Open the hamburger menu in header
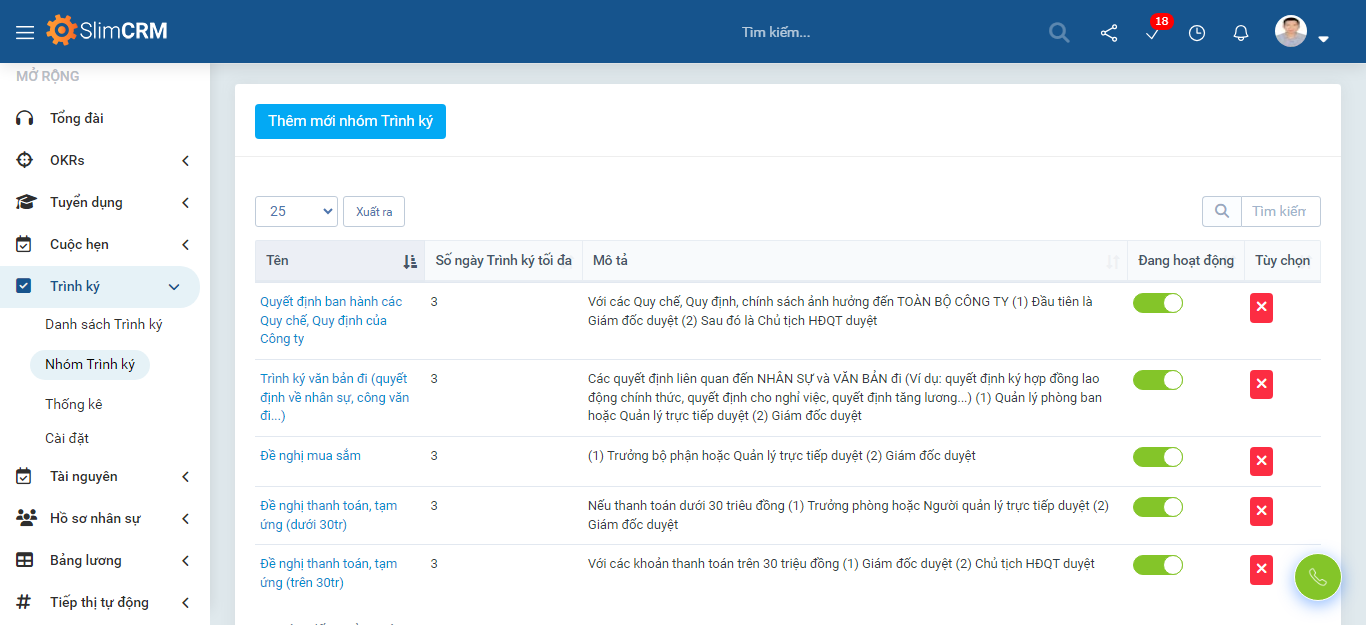 25,33
